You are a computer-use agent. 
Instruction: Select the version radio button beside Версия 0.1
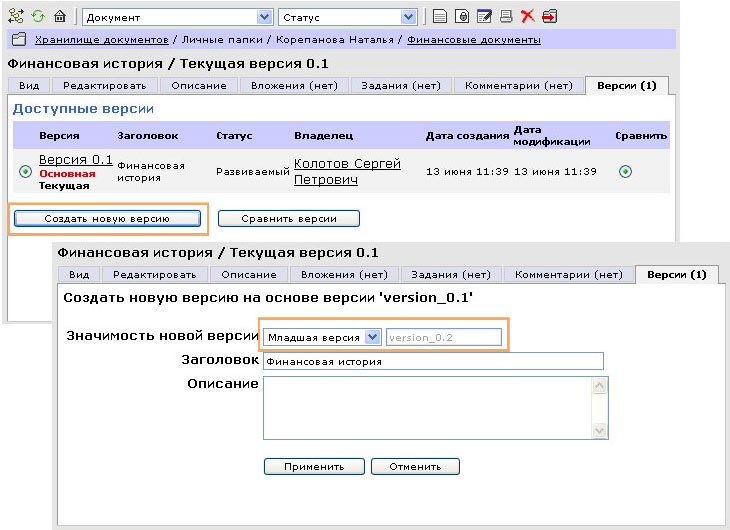(x=25, y=171)
